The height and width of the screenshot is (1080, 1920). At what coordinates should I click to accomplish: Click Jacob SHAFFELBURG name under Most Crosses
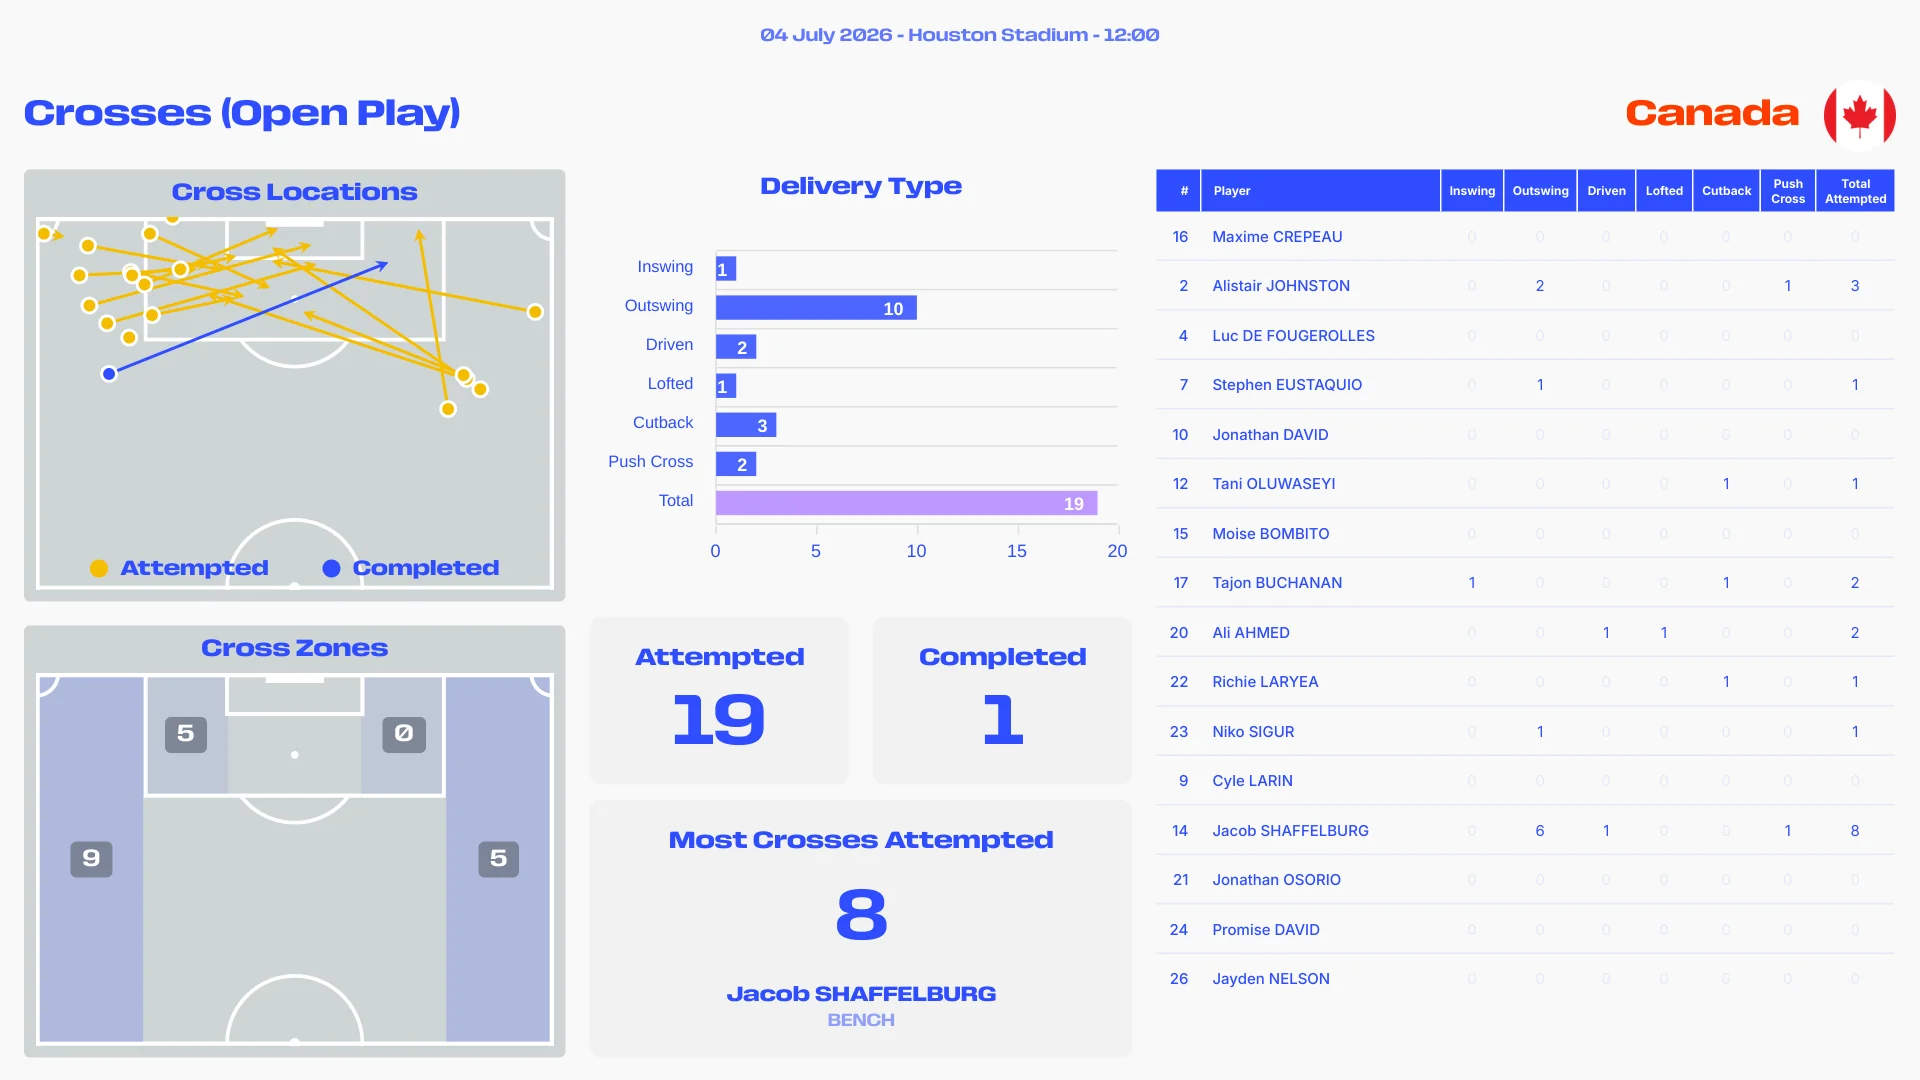[x=861, y=994]
